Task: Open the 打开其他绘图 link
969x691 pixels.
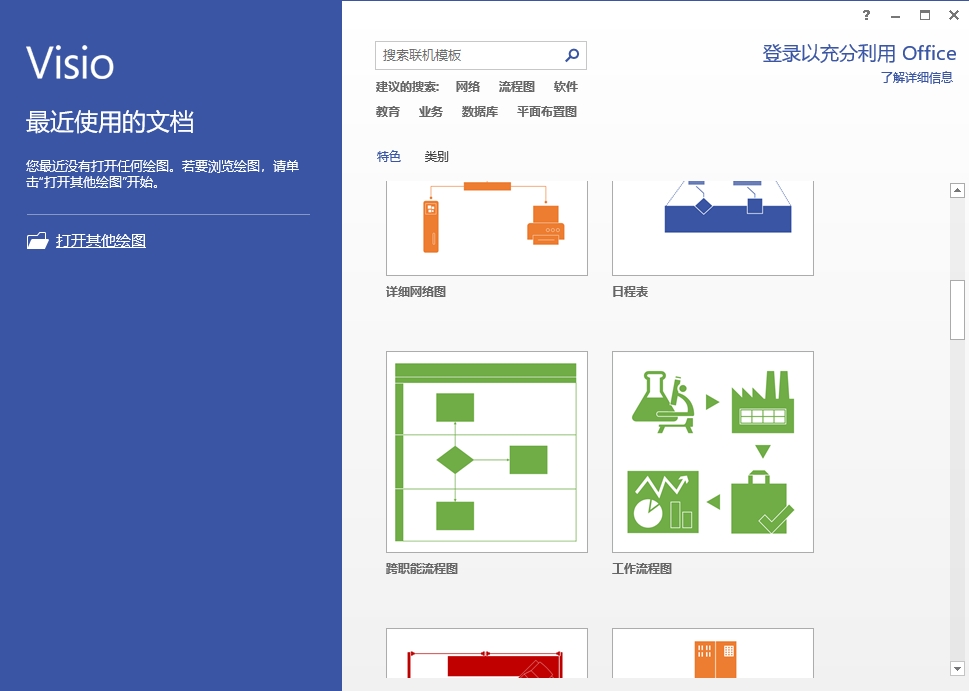Action: point(101,240)
